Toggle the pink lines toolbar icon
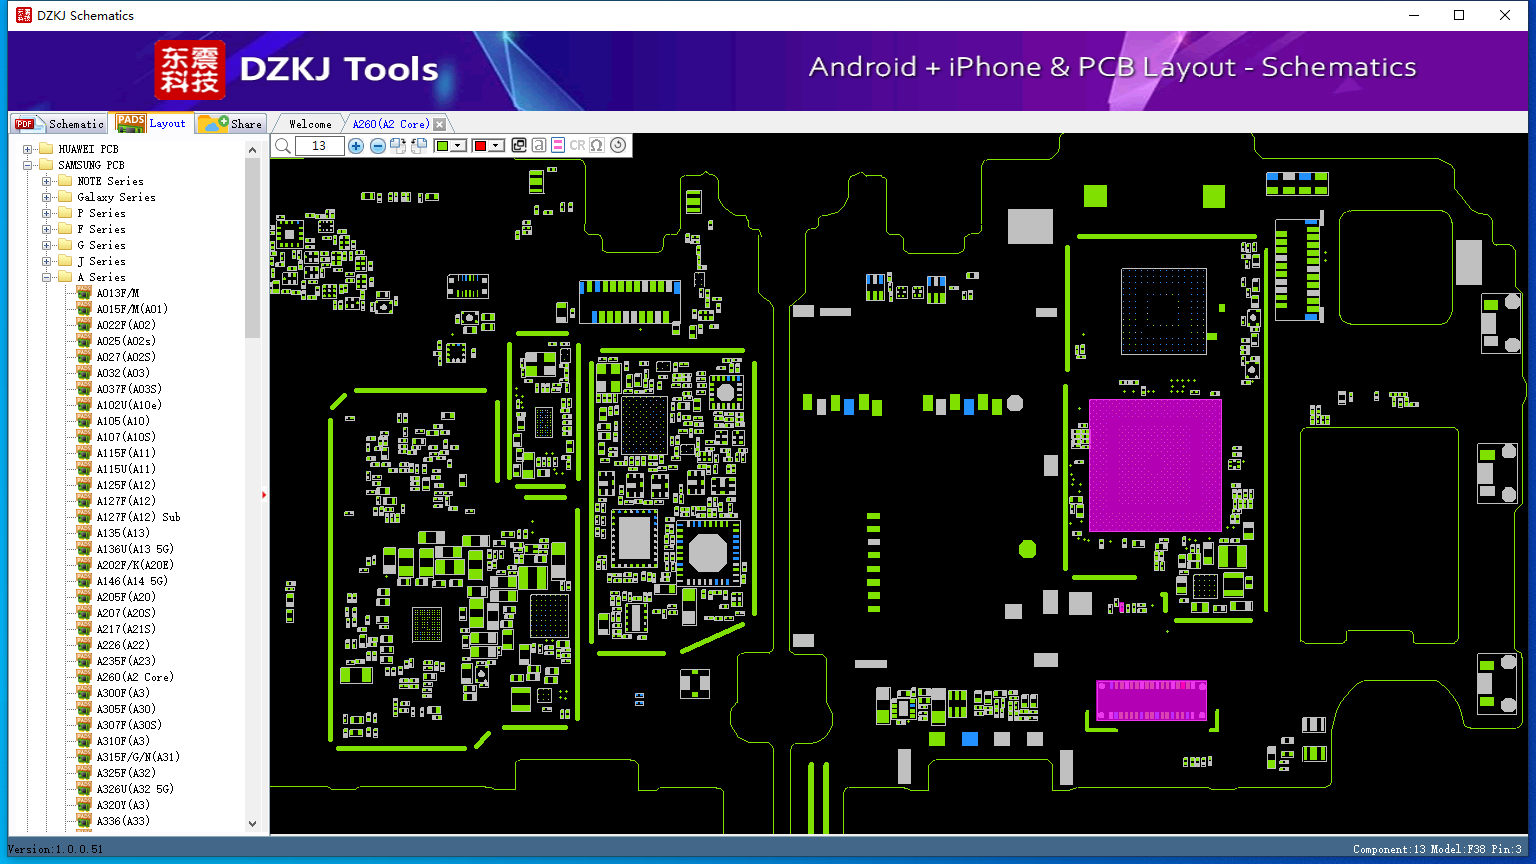Viewport: 1536px width, 864px height. click(558, 146)
